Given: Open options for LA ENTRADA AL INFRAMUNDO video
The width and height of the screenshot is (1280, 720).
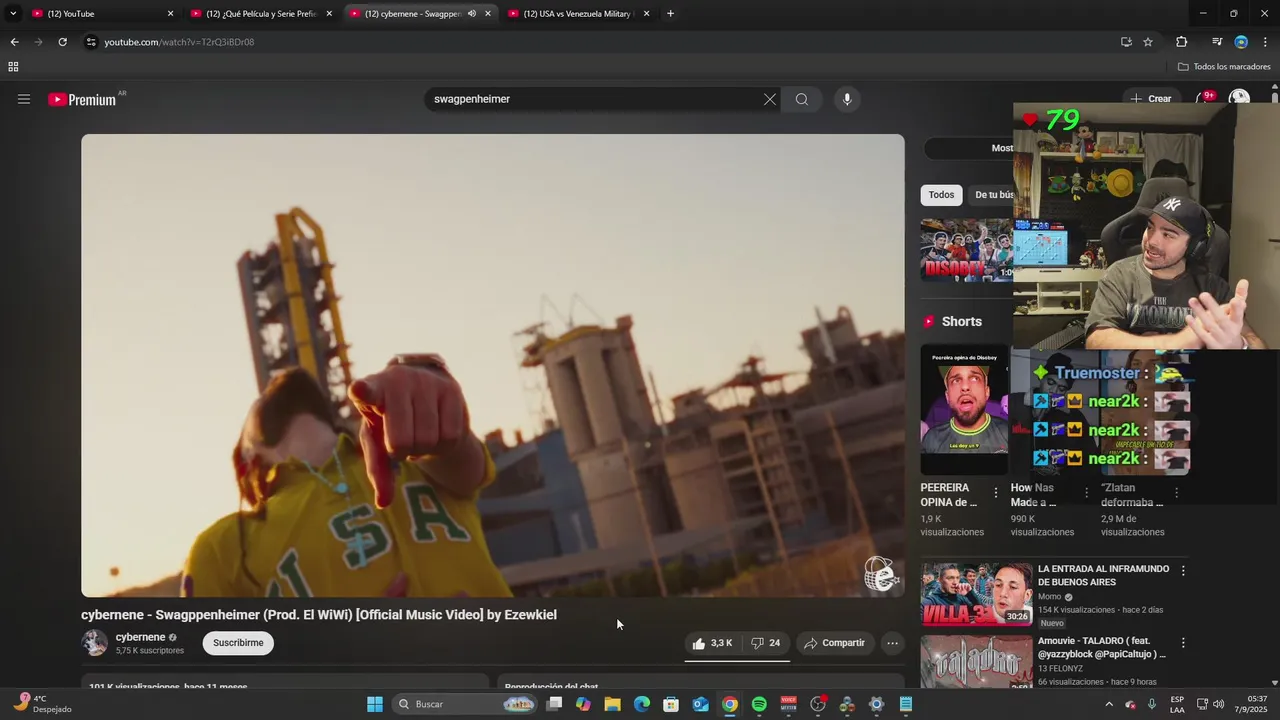Looking at the screenshot, I should point(1183,571).
